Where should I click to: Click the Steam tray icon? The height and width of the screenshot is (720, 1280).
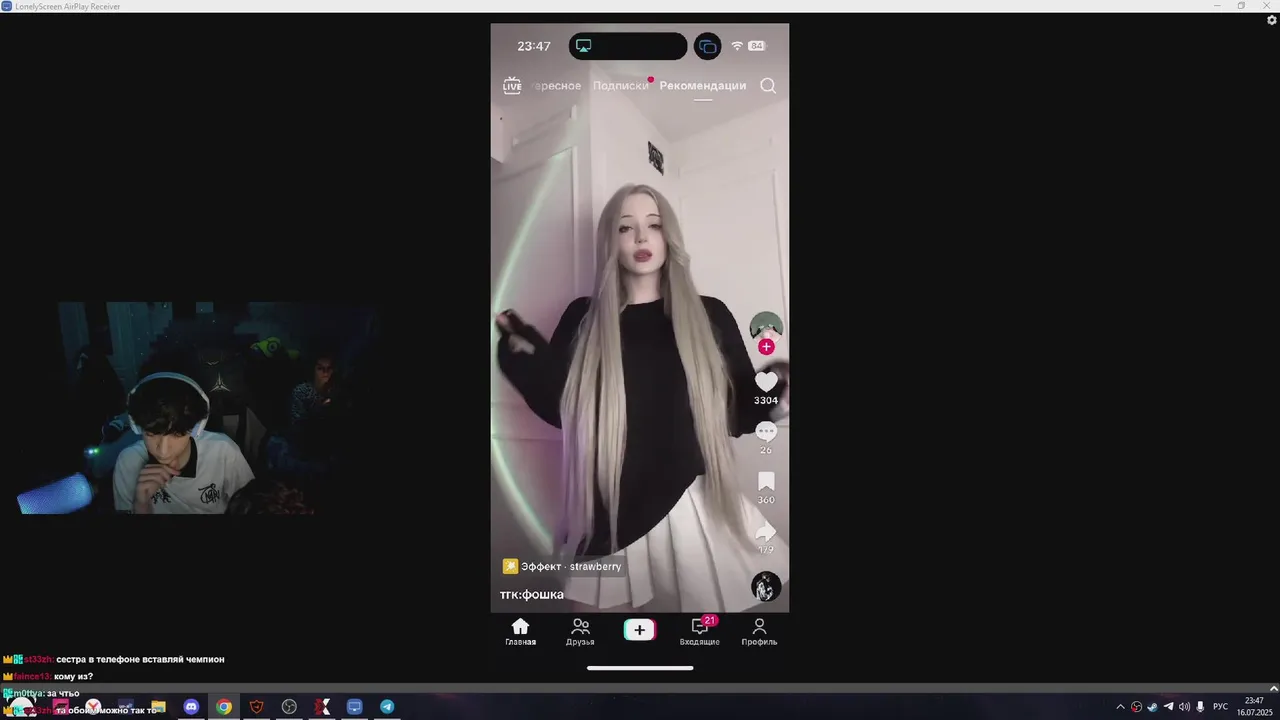pos(1152,707)
